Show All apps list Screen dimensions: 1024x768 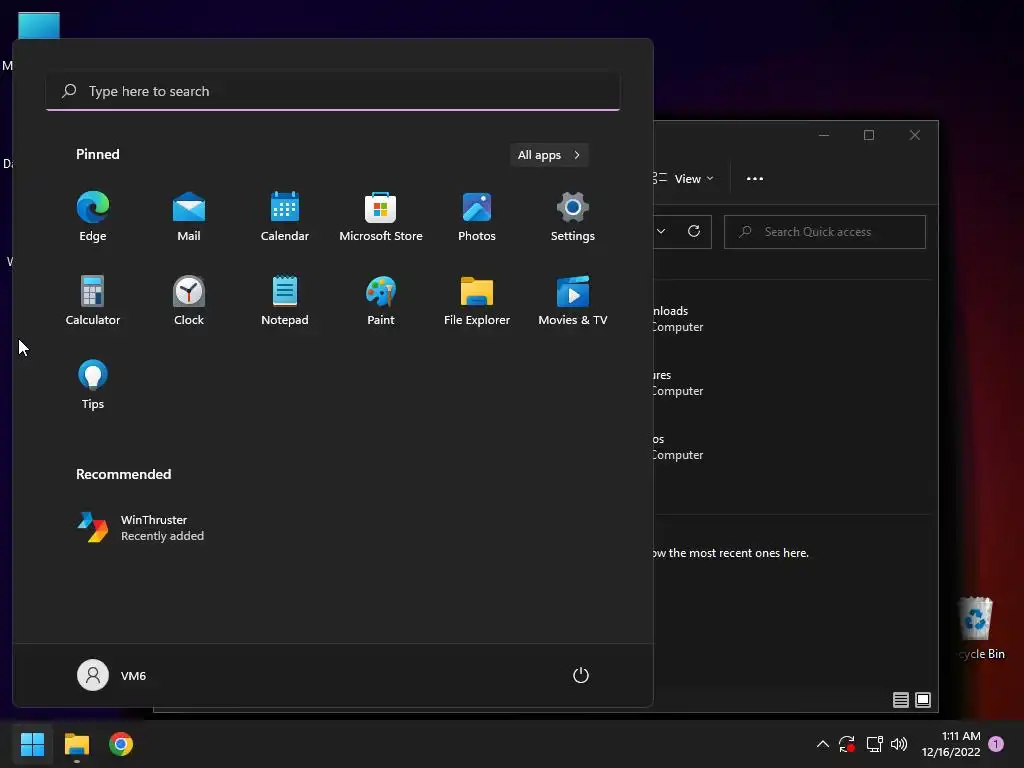(x=549, y=155)
